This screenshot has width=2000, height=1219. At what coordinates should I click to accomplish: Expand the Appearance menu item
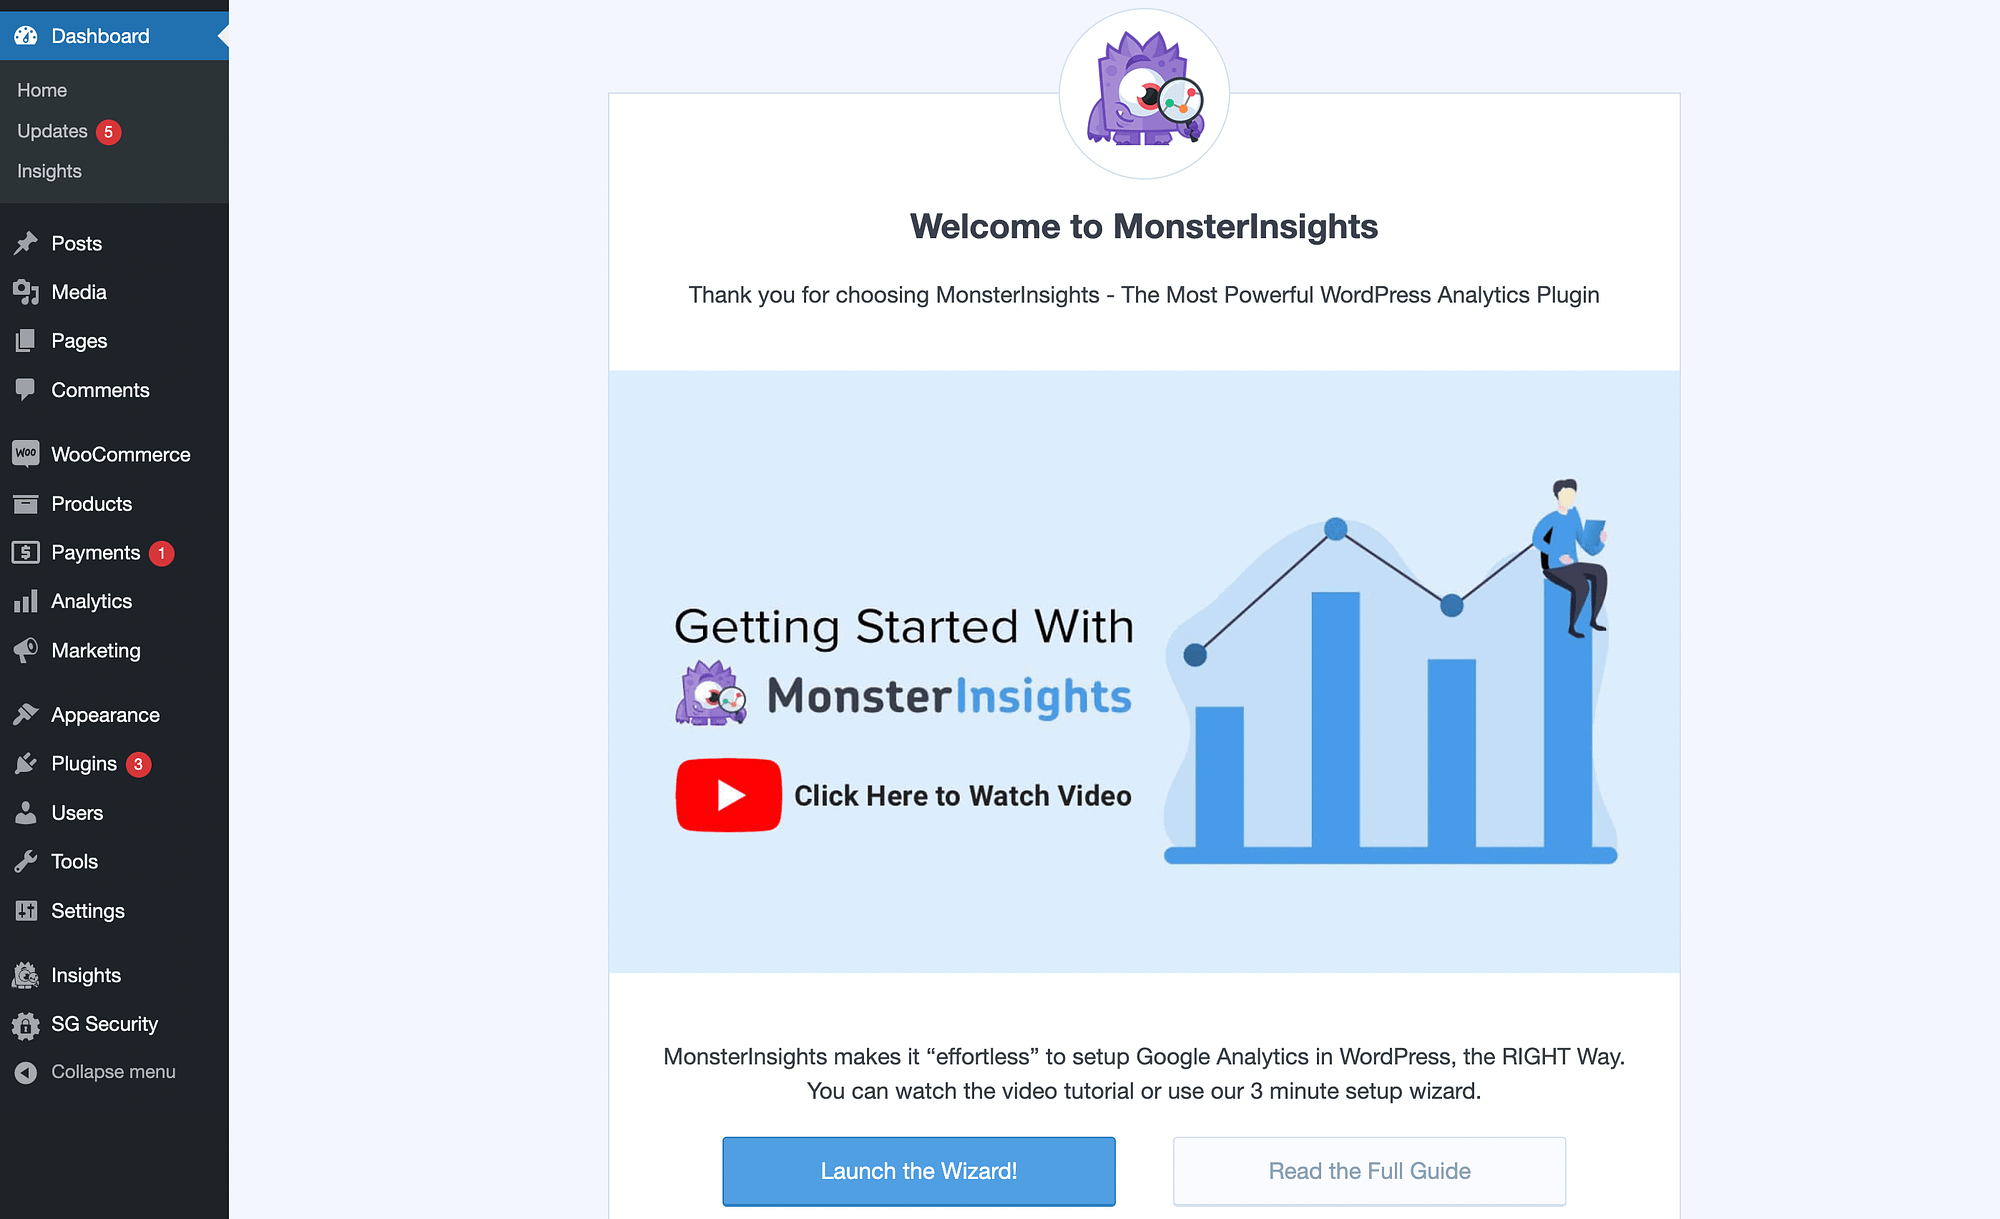pos(104,715)
